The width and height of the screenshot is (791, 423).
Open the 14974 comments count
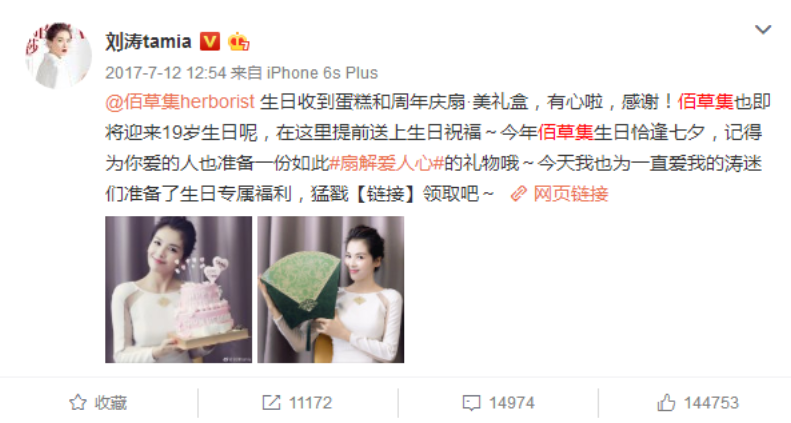coord(510,403)
